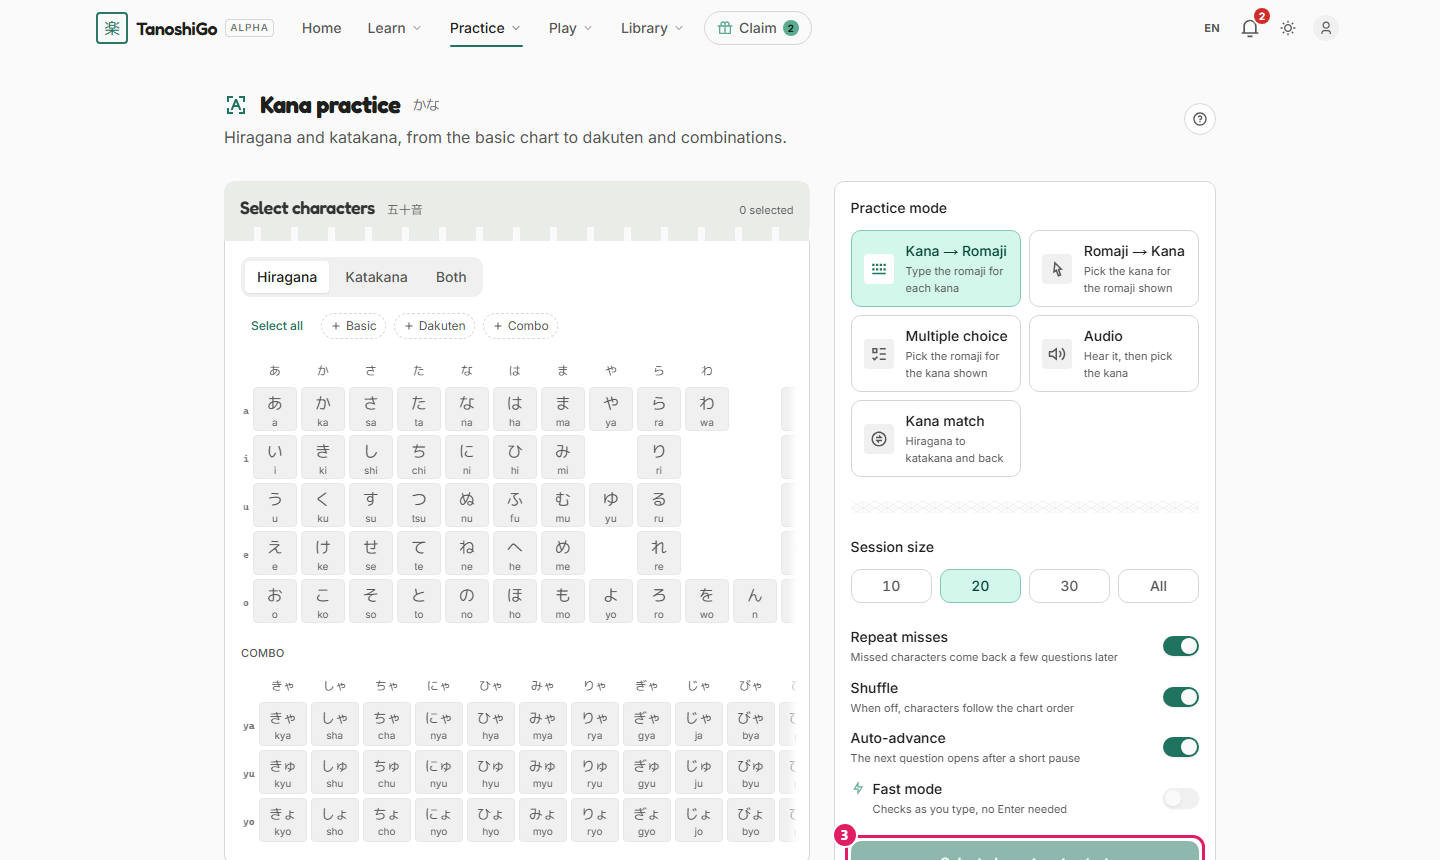1440x860 pixels.
Task: Select the を (wo) kana tile
Action: point(707,601)
